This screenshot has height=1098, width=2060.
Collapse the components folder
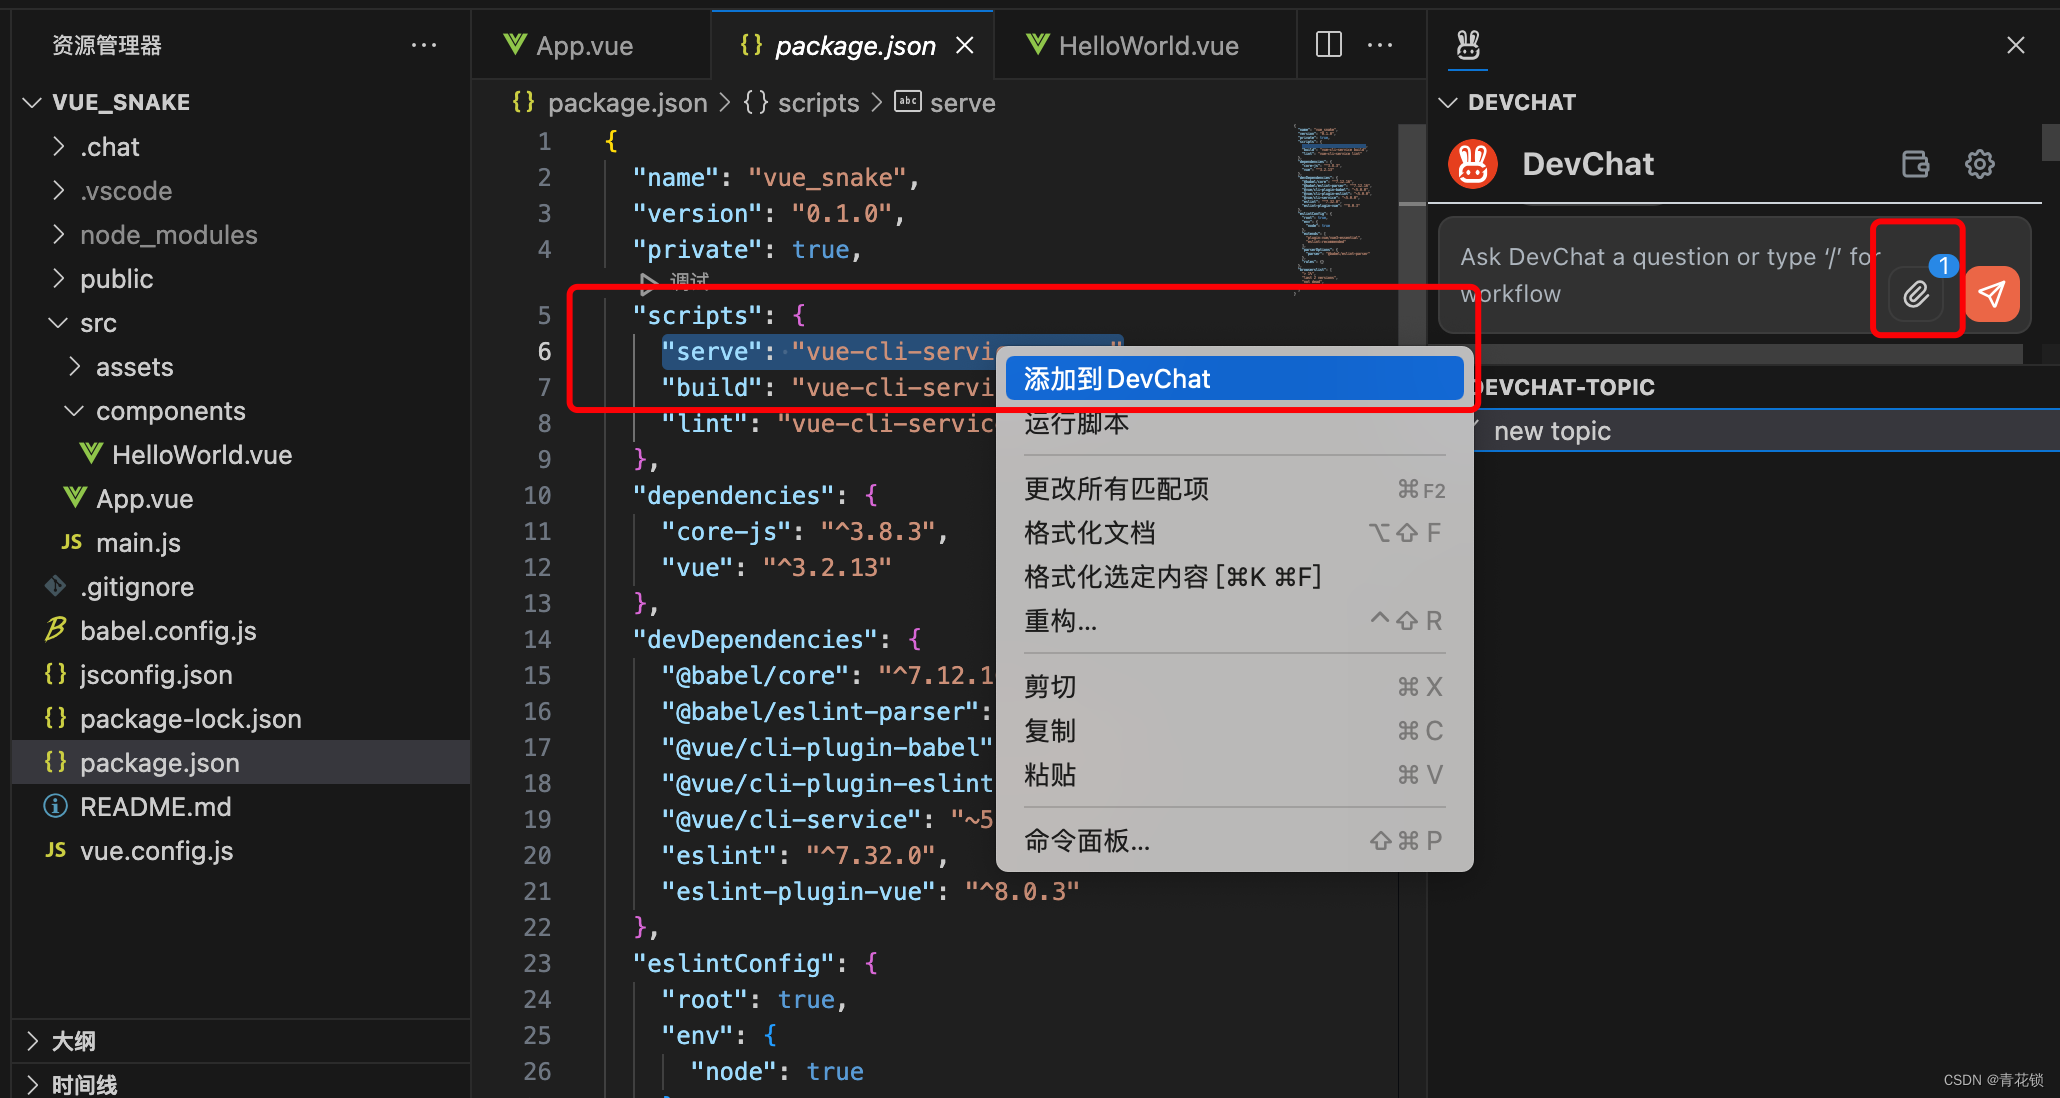click(x=74, y=410)
